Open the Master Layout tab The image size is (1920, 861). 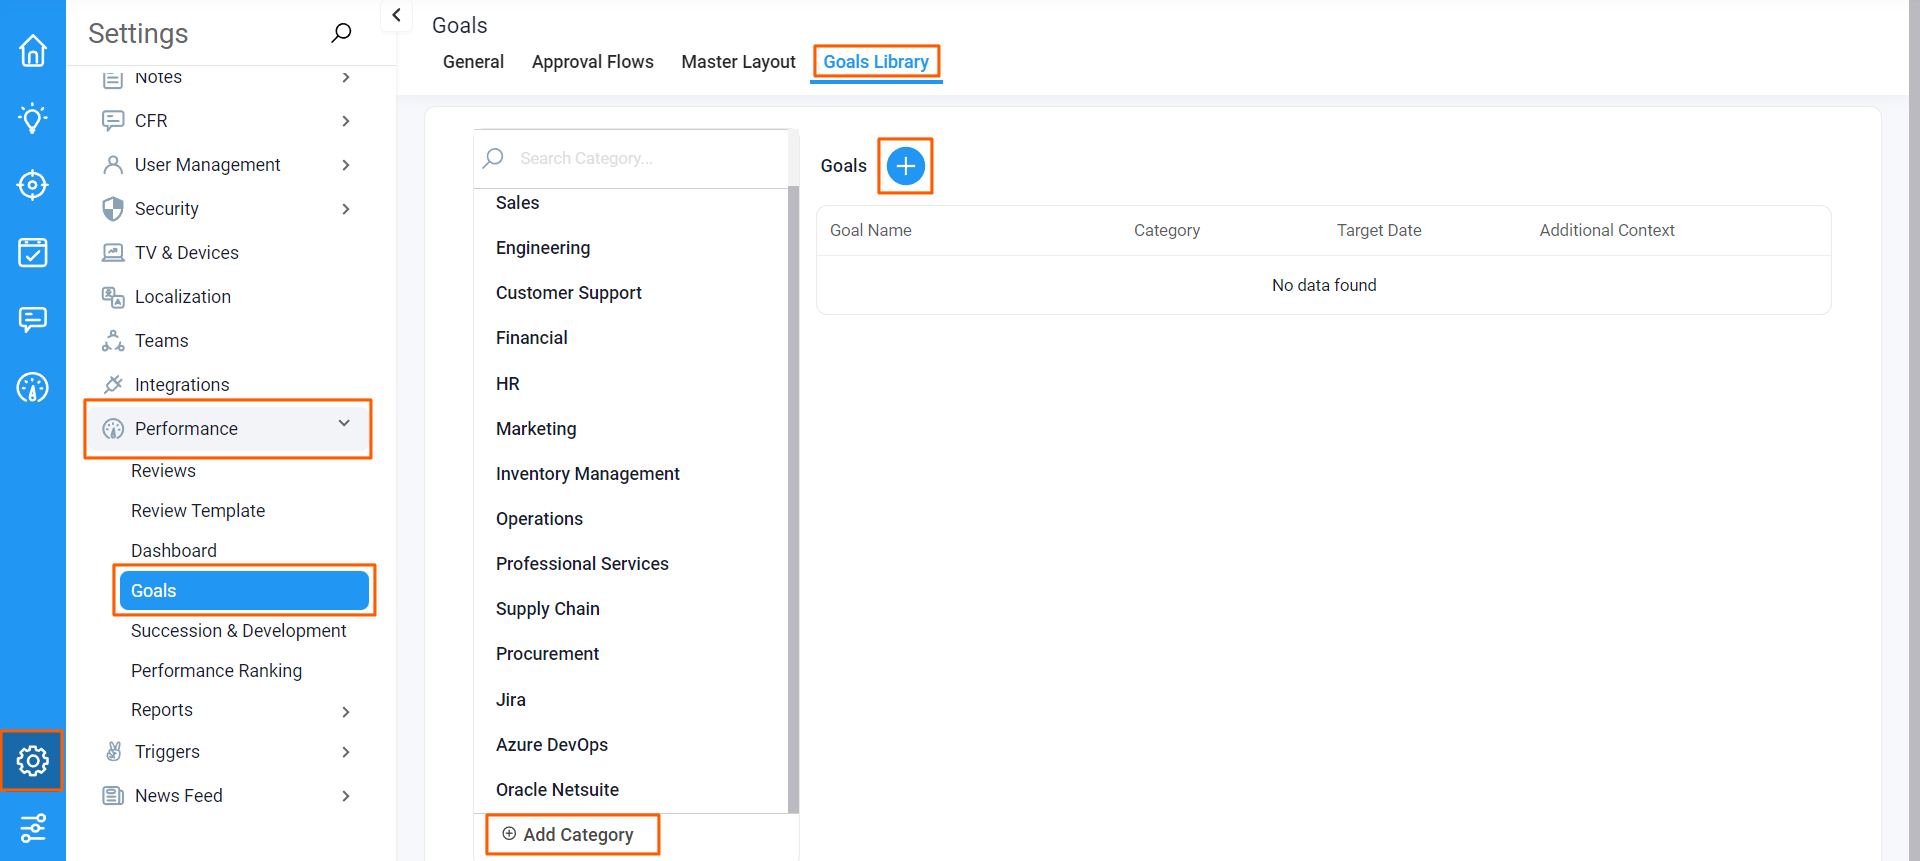click(738, 62)
